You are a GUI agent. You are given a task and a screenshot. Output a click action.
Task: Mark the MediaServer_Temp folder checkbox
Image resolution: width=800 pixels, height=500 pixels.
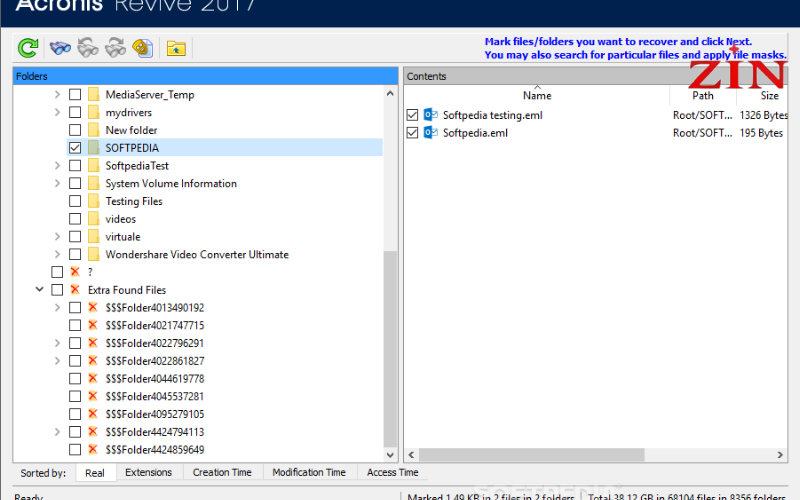(x=75, y=94)
